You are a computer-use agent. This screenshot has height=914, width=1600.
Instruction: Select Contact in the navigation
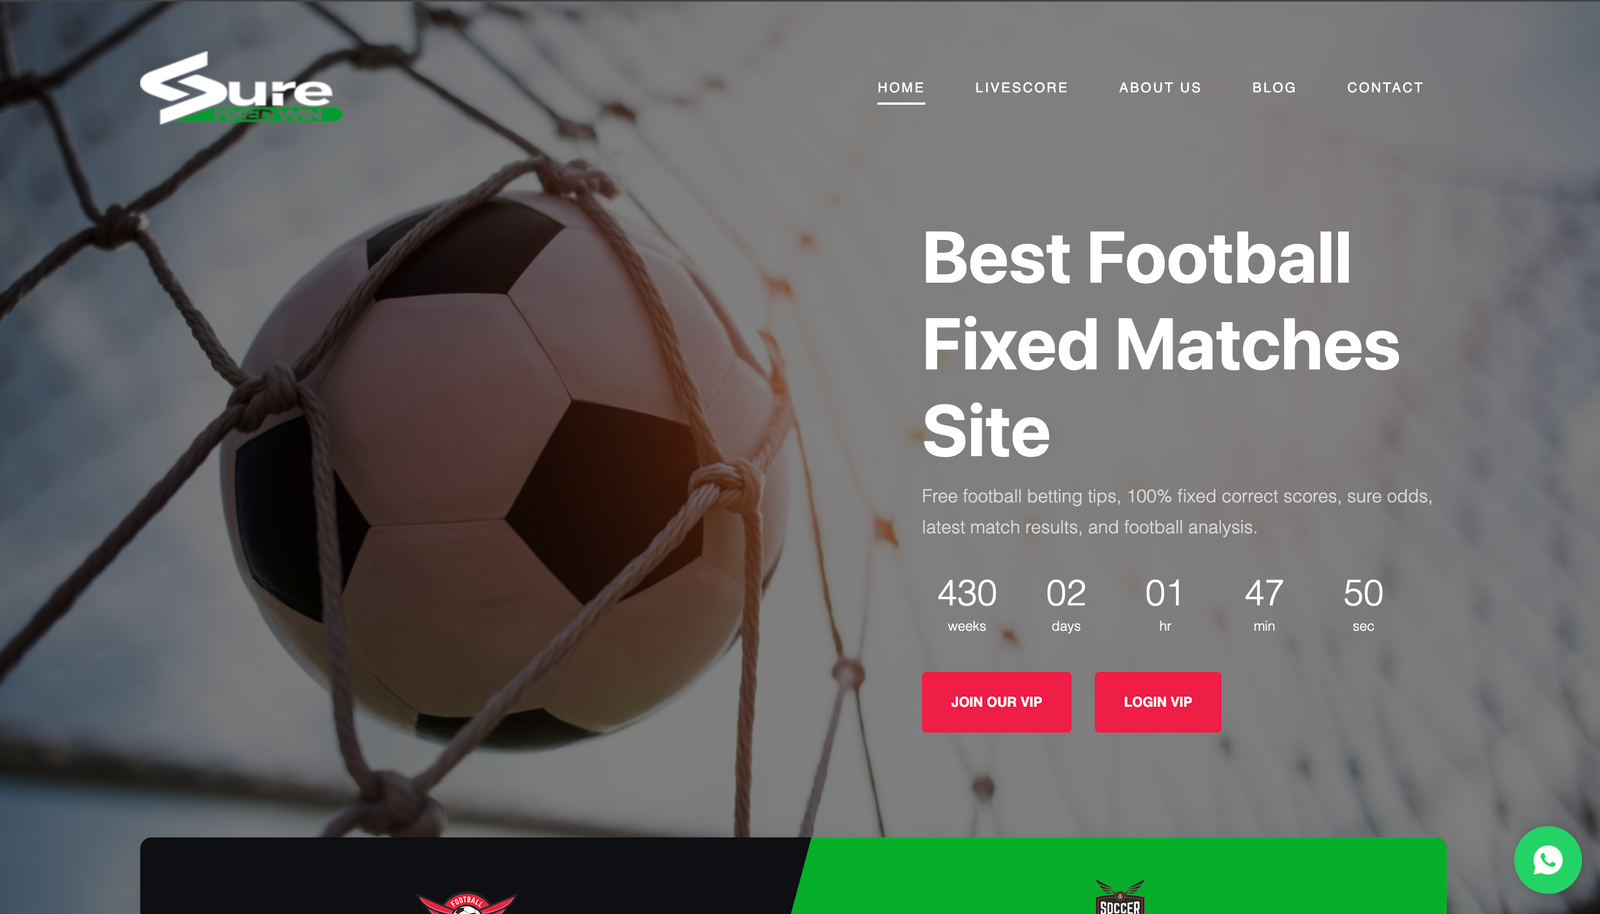1385,88
